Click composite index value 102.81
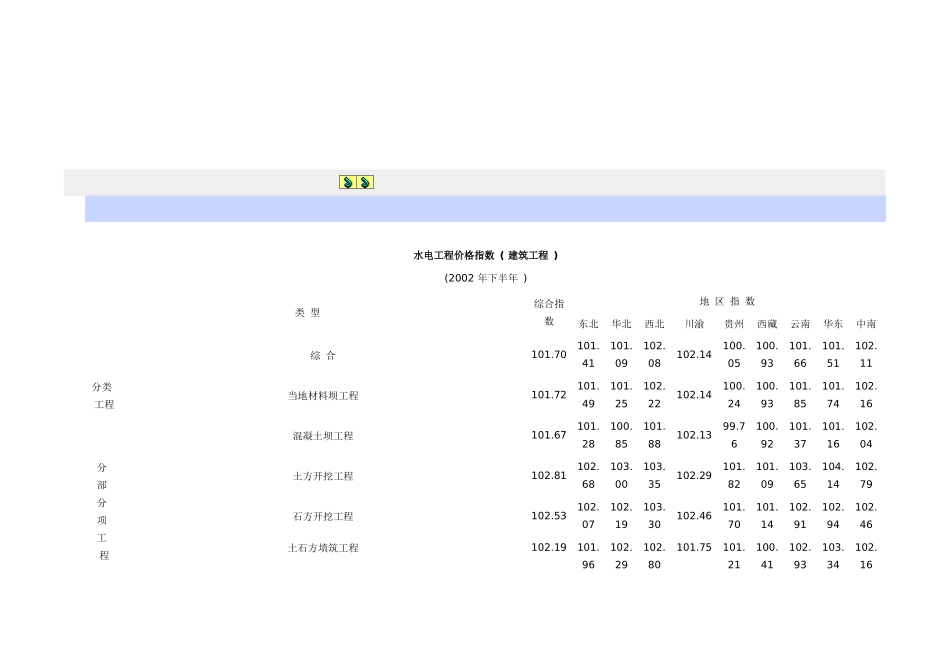 [549, 476]
